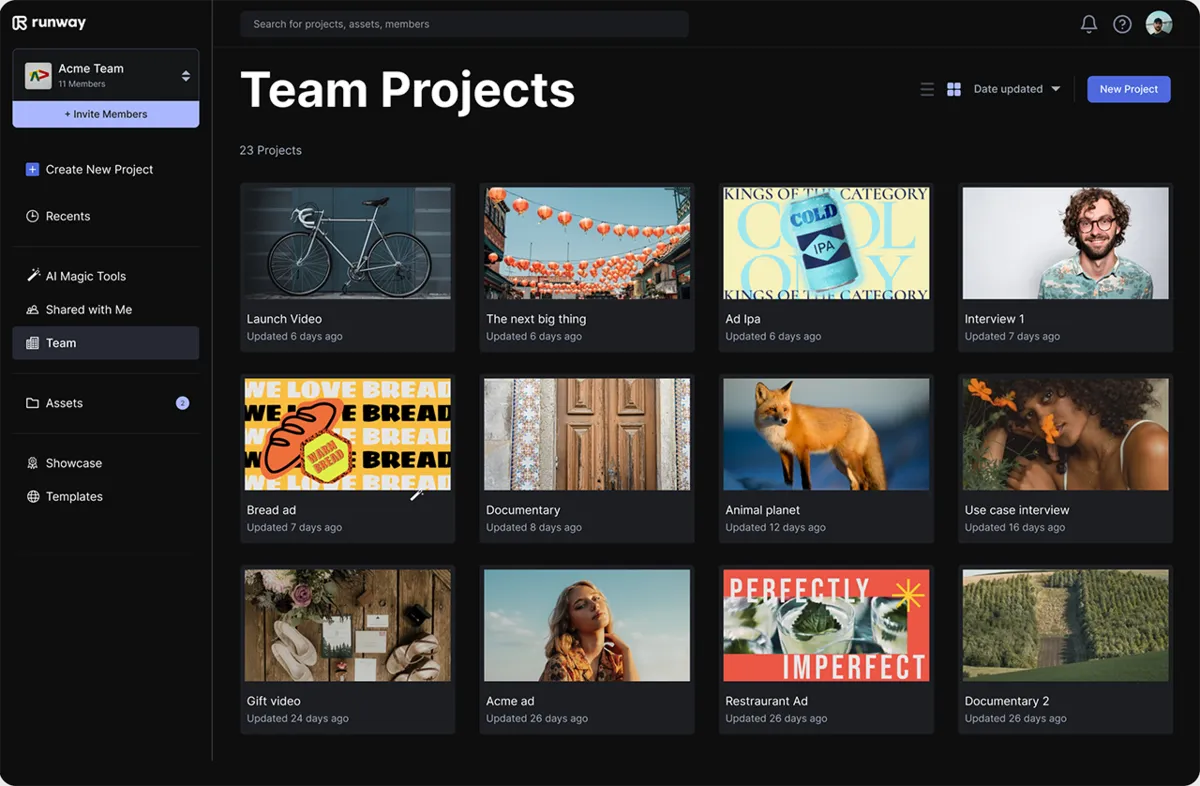The width and height of the screenshot is (1200, 786).
Task: Click the user profile avatar
Action: click(1158, 24)
